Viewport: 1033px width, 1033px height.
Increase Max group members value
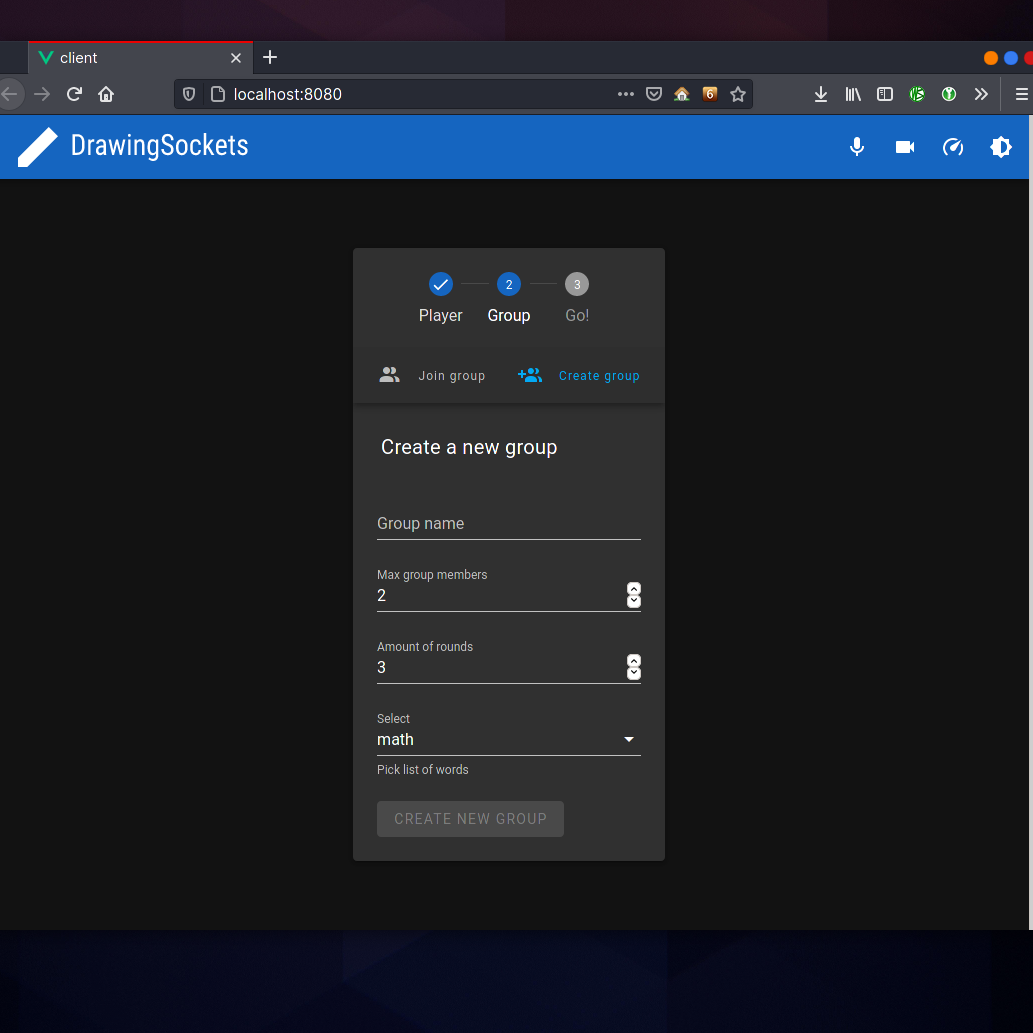634,589
